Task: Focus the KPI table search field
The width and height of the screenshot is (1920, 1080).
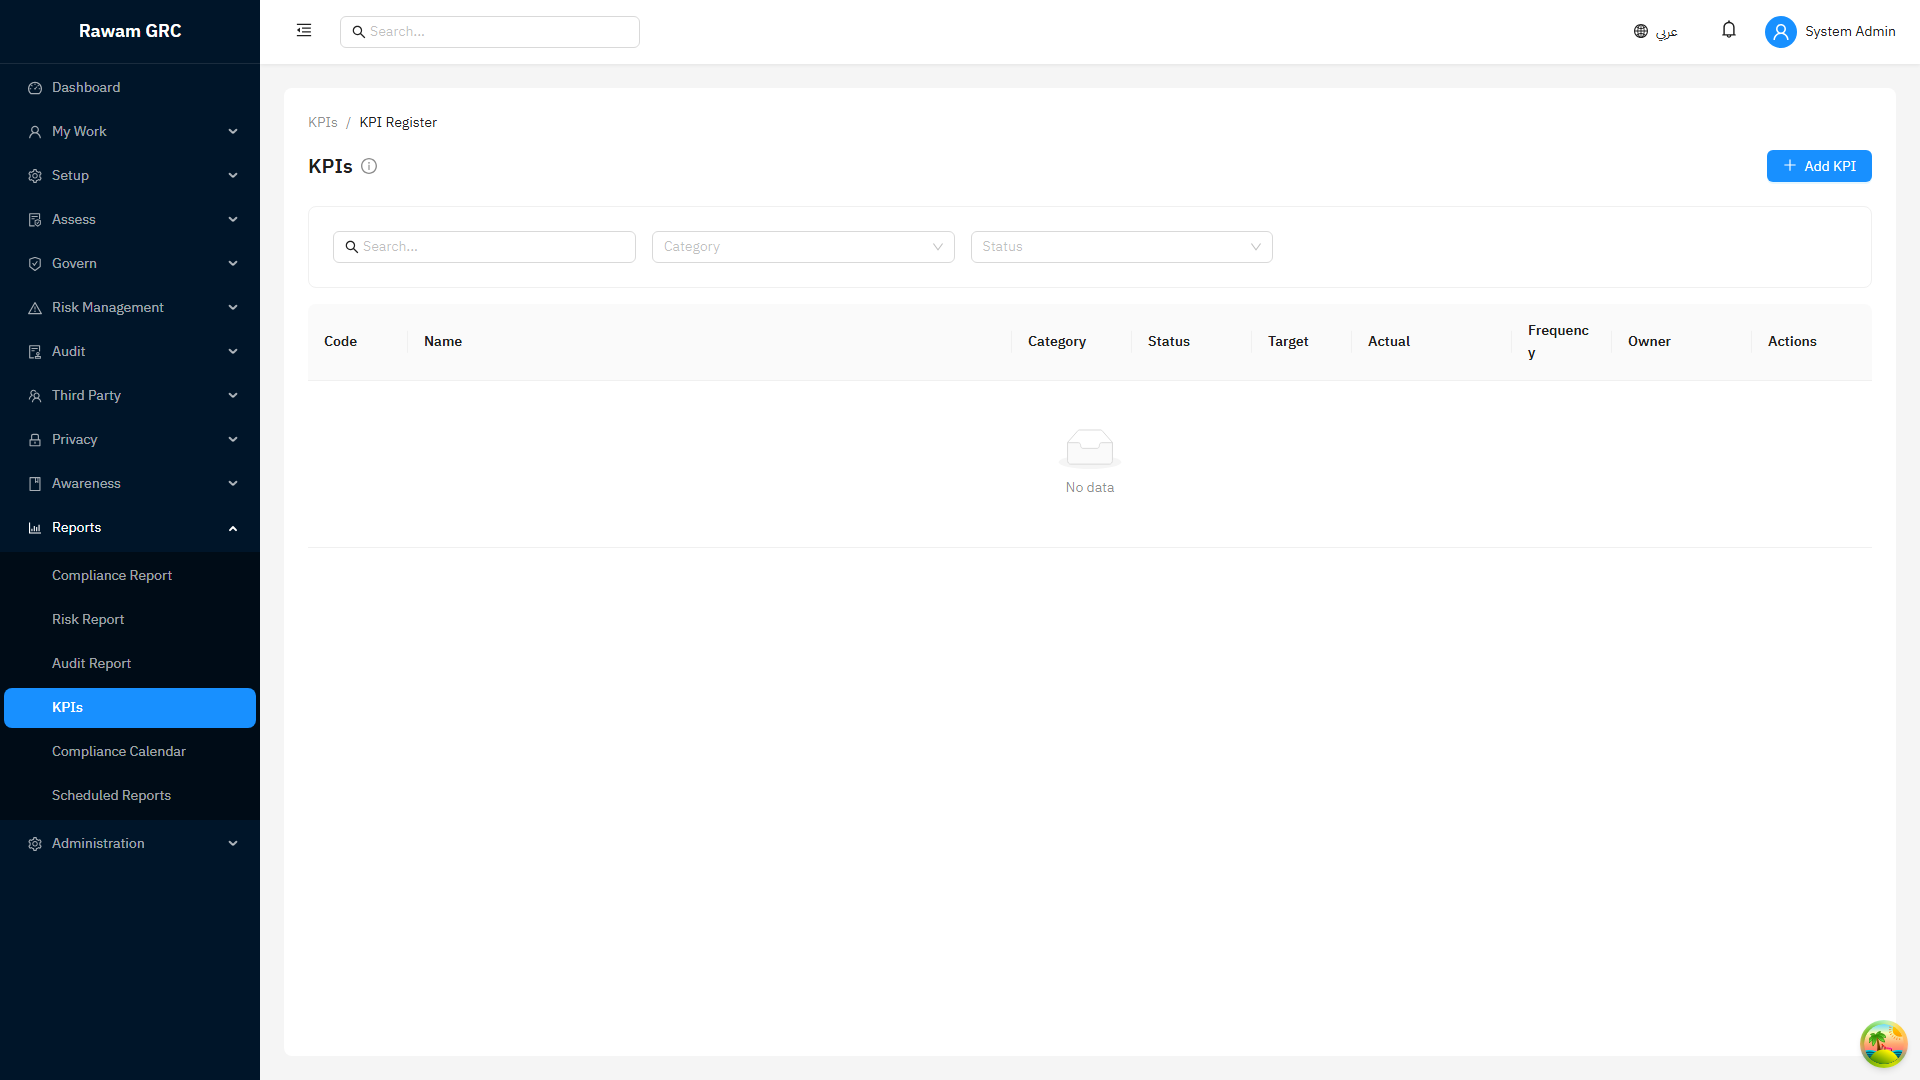Action: (484, 247)
